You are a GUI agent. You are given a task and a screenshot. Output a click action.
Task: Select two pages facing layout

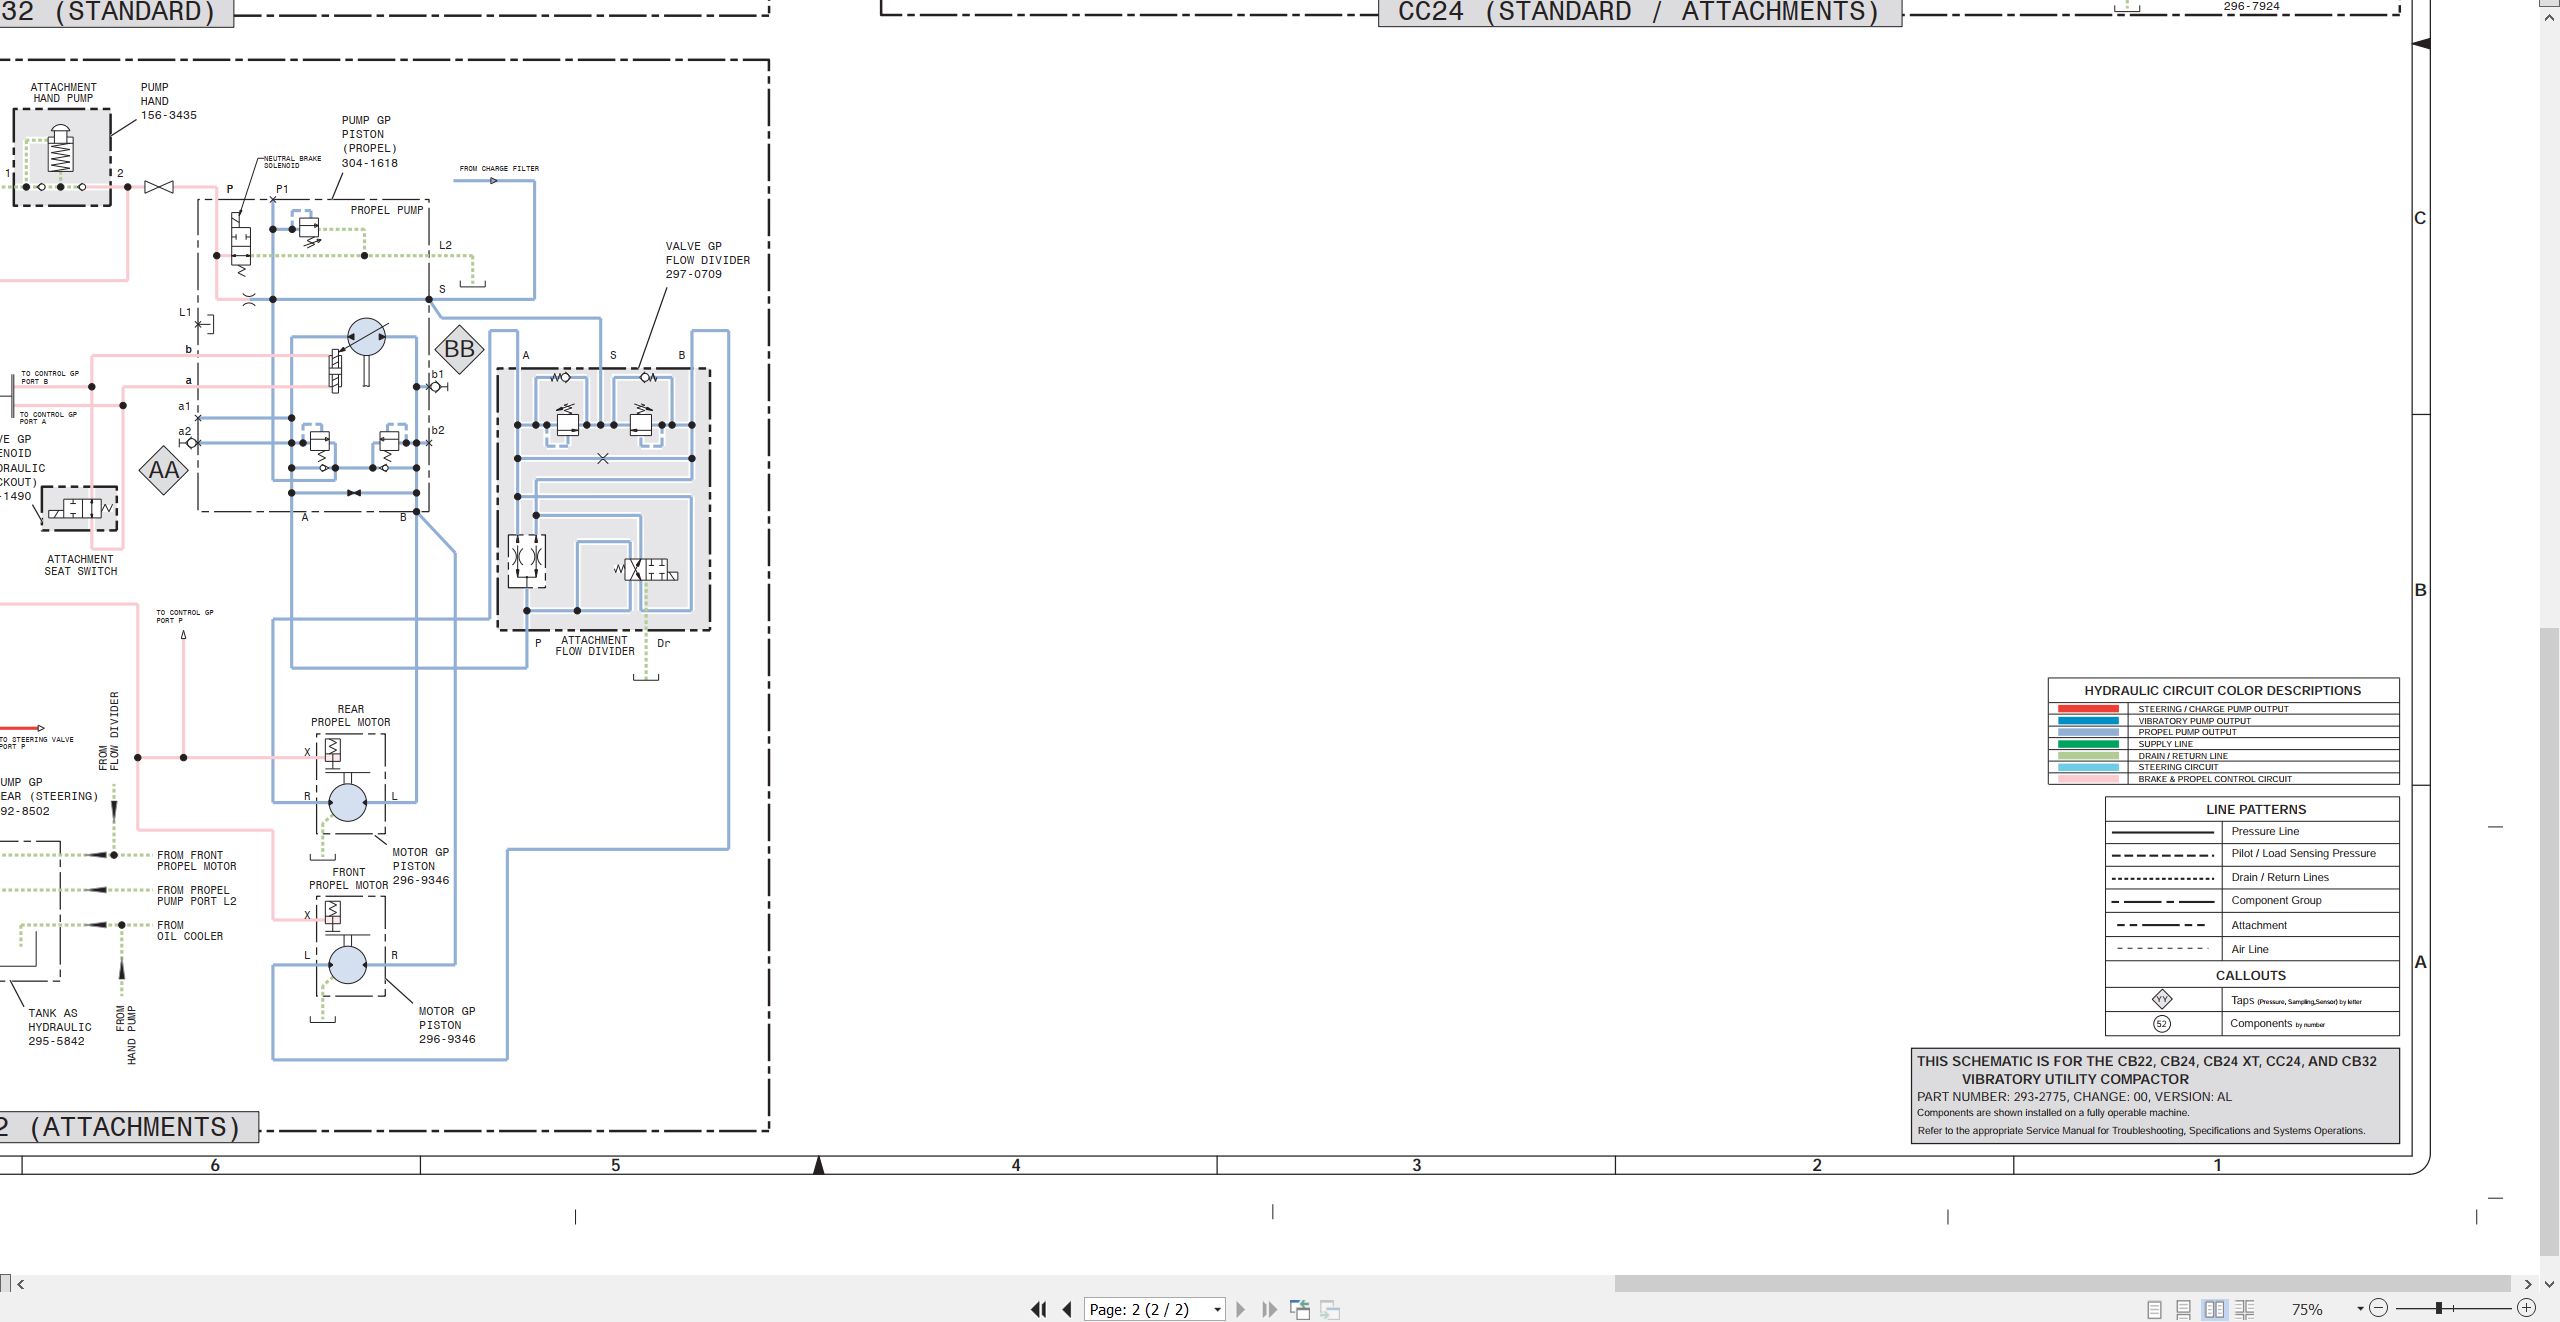tap(2215, 1309)
